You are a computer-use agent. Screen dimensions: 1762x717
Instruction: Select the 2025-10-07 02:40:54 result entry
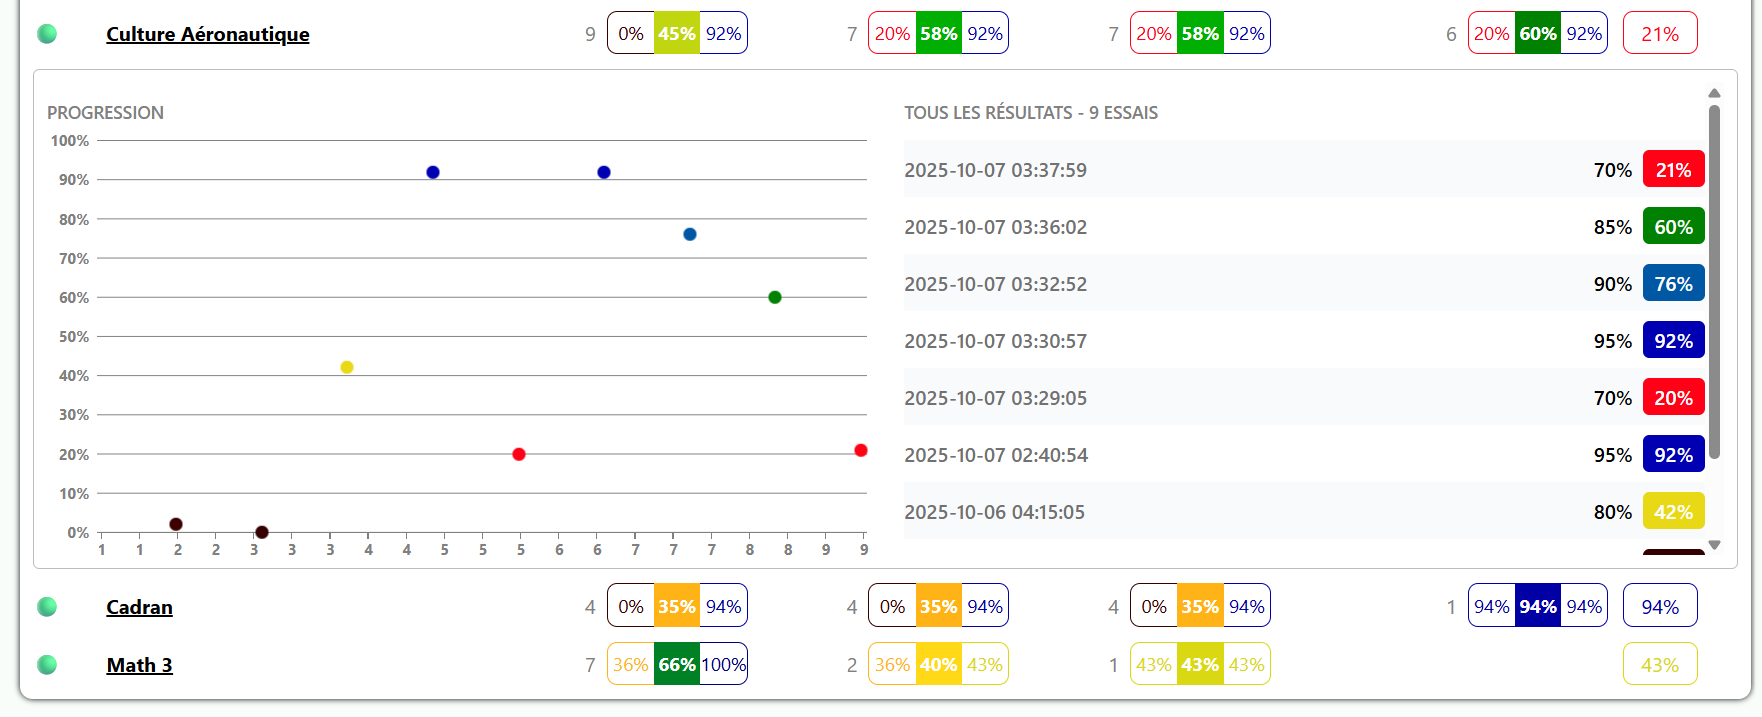pos(995,455)
